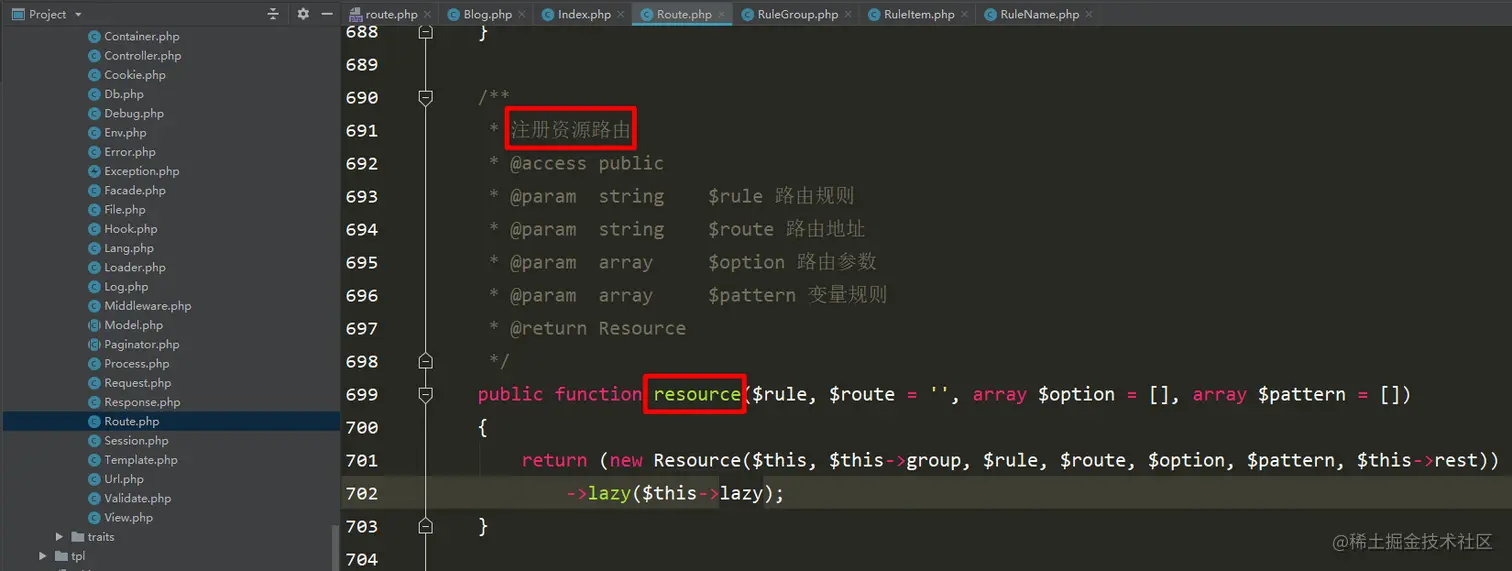Select File.php in project tree
The height and width of the screenshot is (571, 1512).
pos(124,210)
